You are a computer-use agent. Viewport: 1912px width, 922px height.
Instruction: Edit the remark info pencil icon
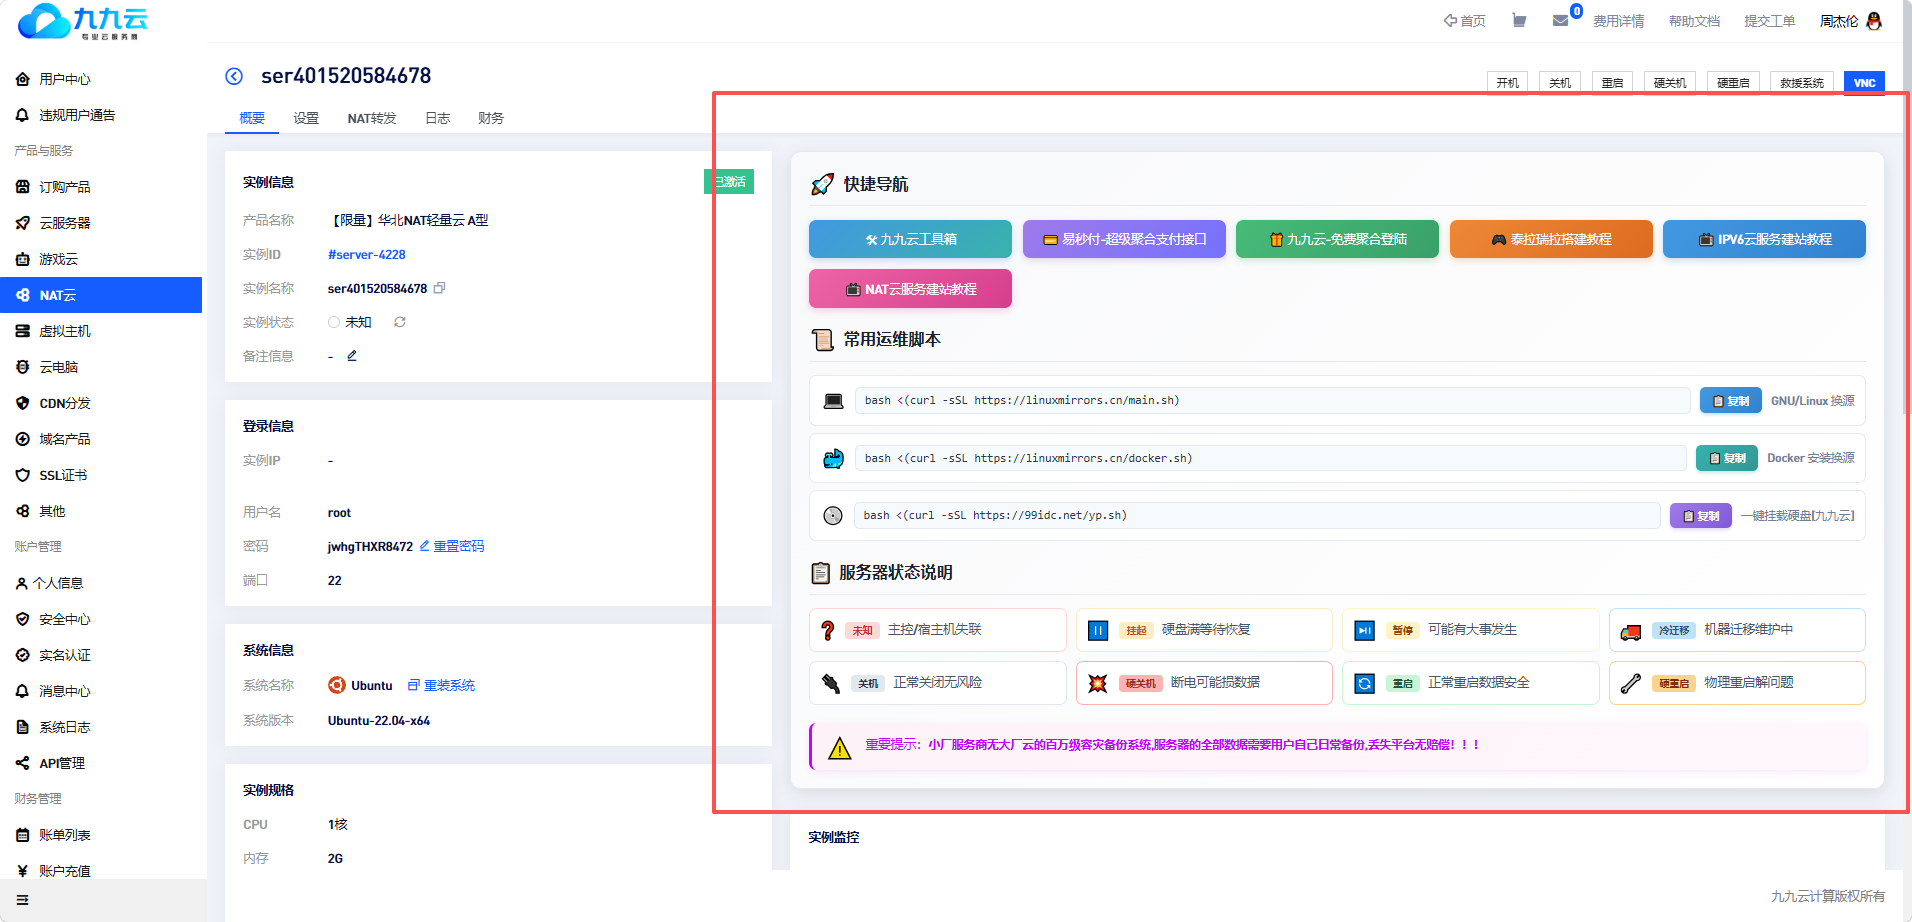click(x=352, y=356)
